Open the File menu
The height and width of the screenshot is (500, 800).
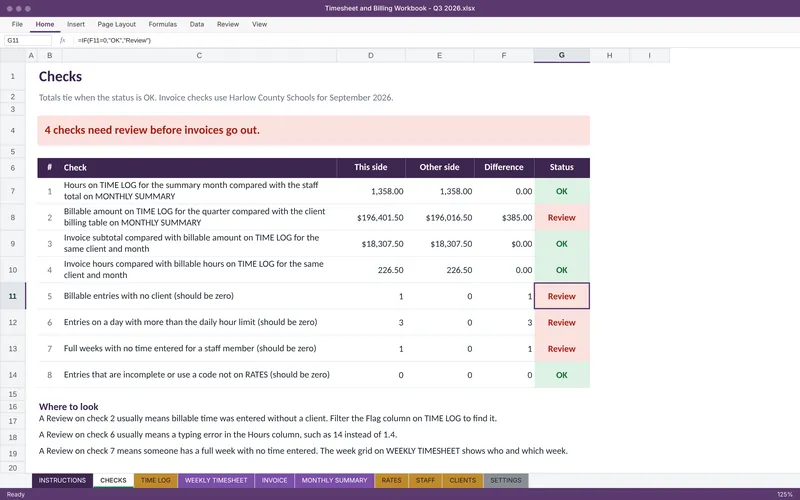tap(17, 24)
